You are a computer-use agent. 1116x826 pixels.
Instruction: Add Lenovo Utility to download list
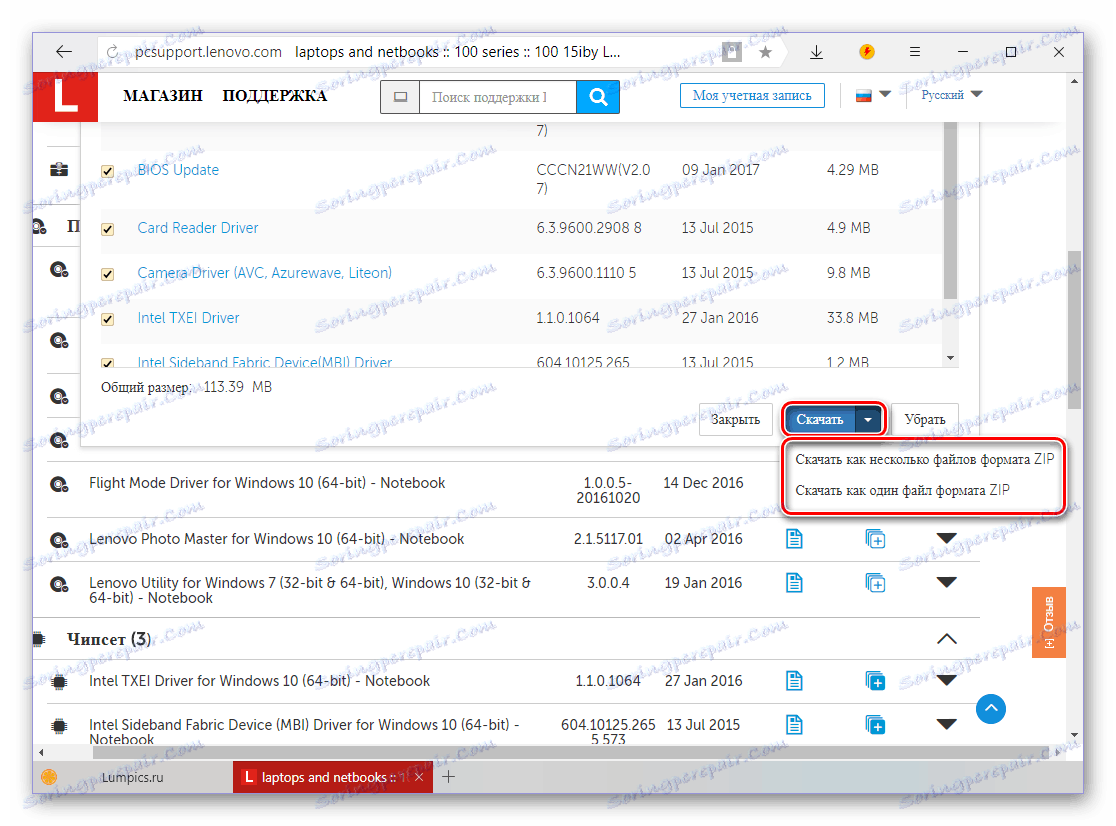875,583
